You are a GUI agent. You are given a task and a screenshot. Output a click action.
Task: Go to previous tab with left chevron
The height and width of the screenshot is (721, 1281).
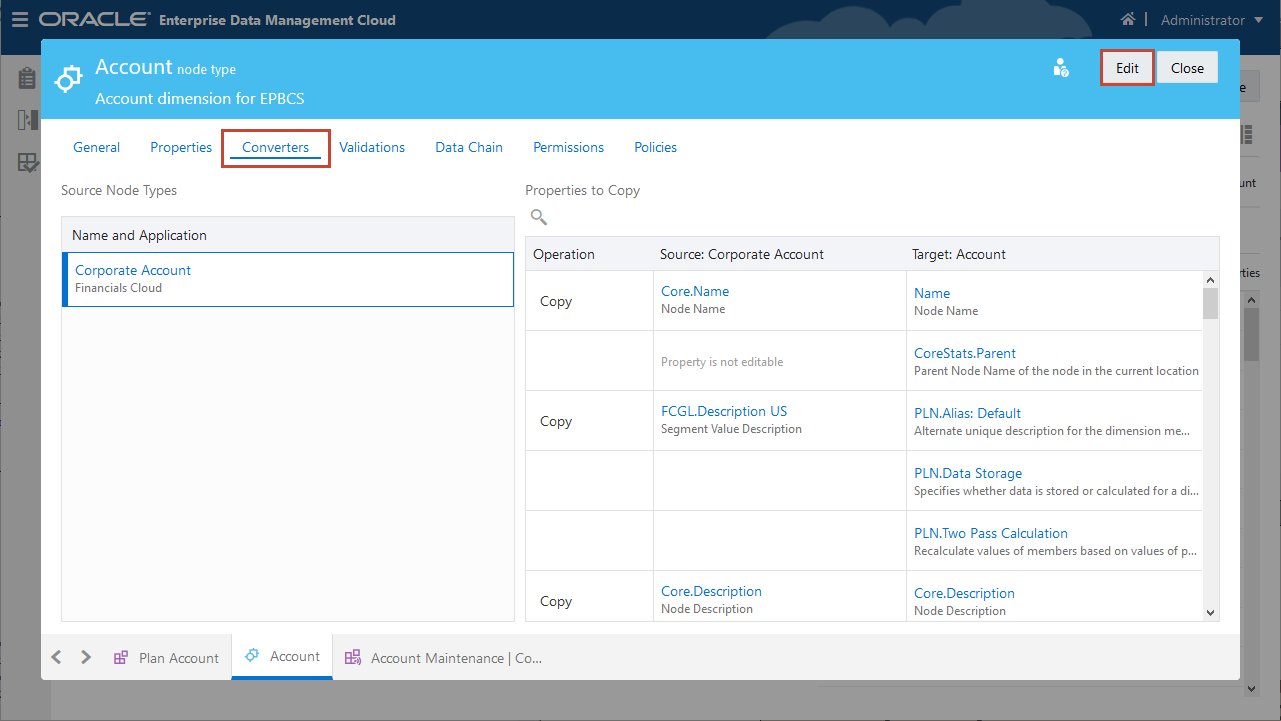[x=56, y=657]
